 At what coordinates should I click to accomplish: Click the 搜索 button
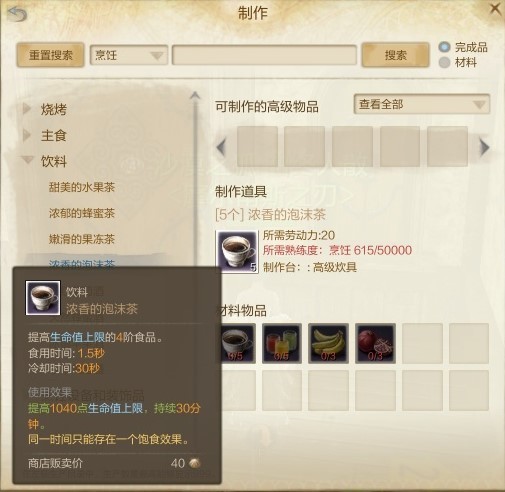395,55
